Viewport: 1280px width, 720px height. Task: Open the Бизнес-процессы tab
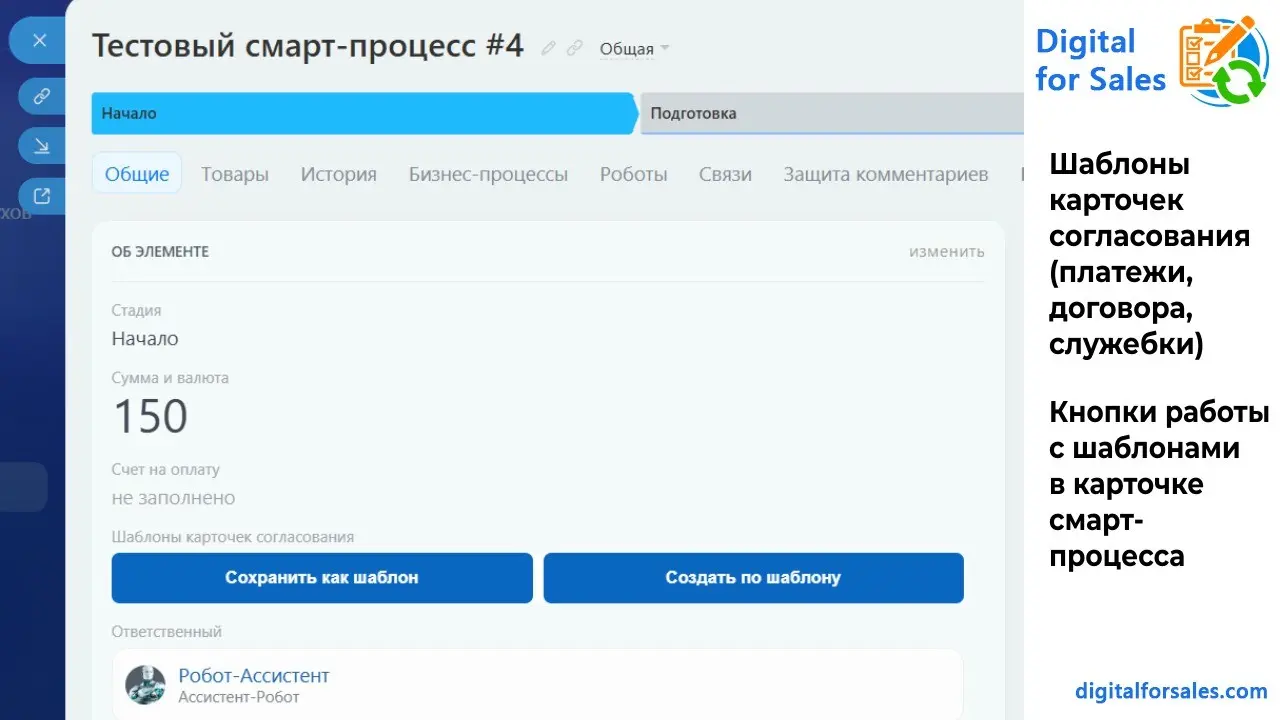click(x=488, y=174)
